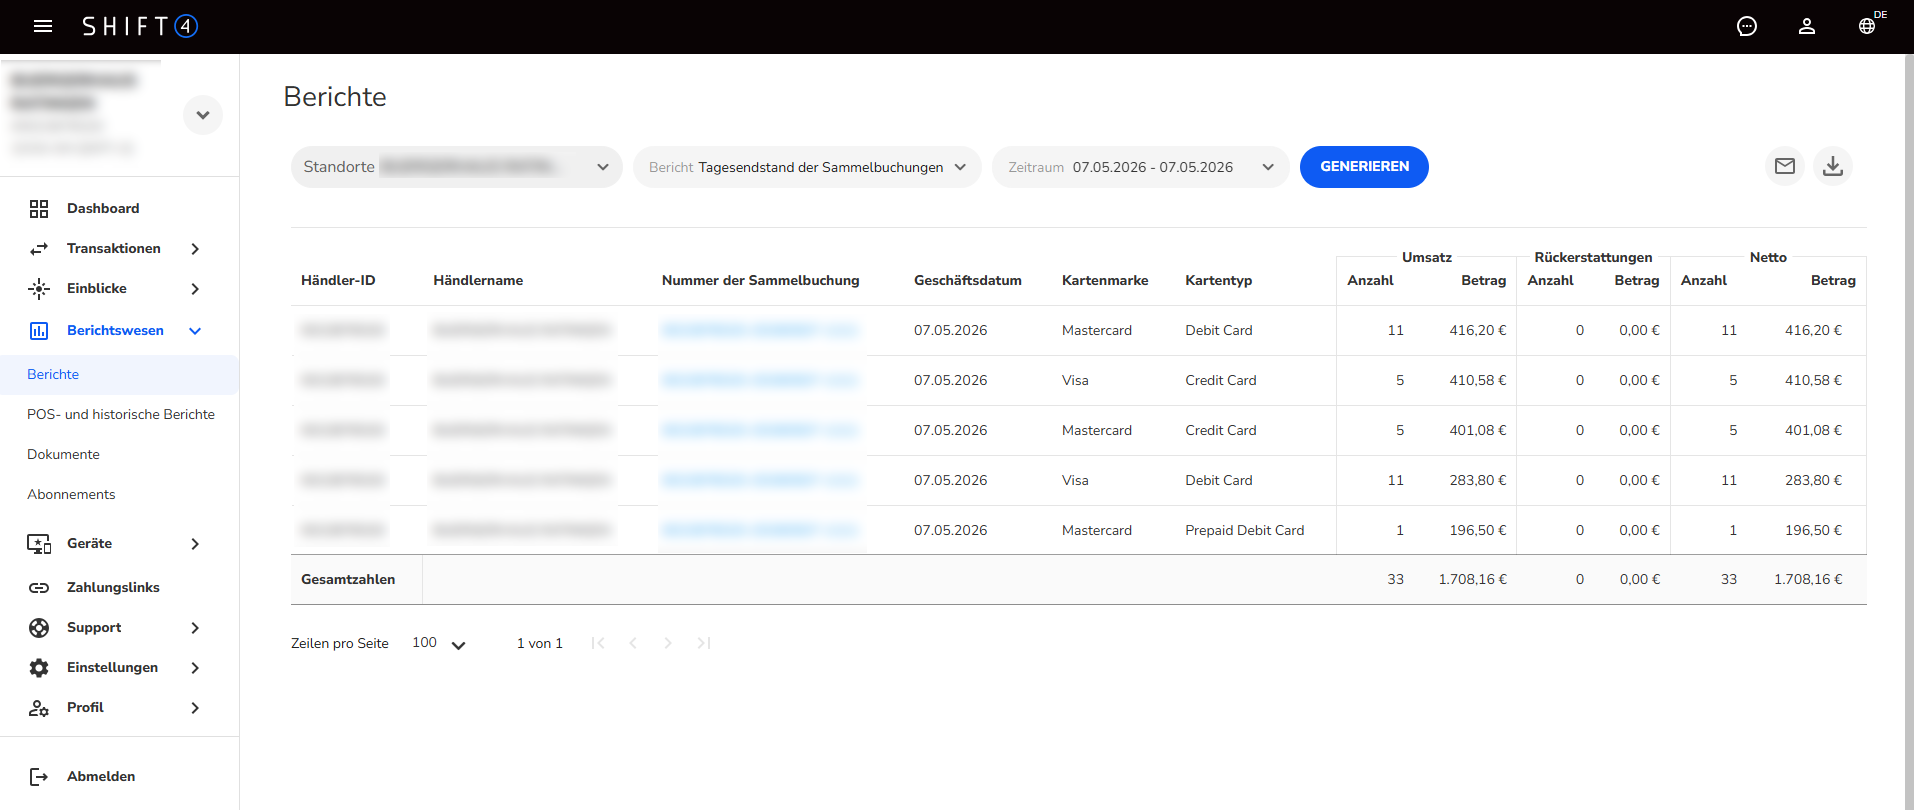1914x810 pixels.
Task: Click the Dashboard grid icon
Action: (x=39, y=208)
